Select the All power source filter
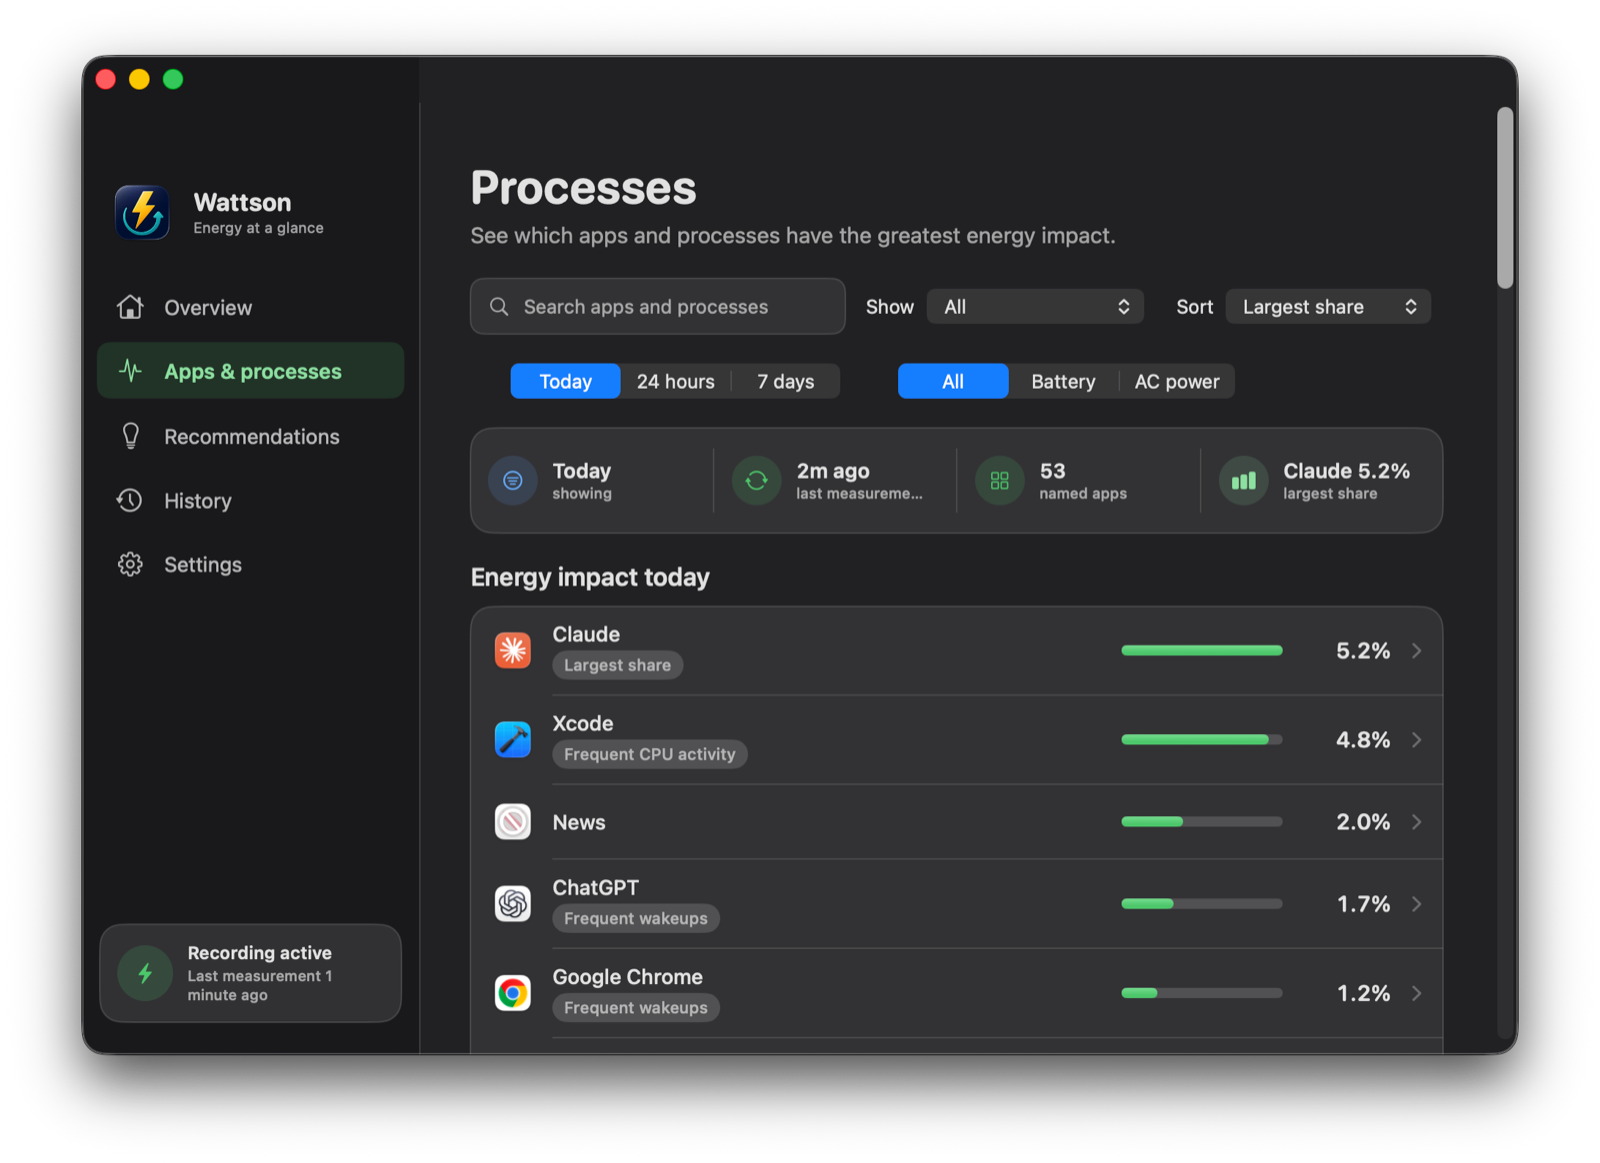This screenshot has height=1163, width=1600. [x=953, y=381]
